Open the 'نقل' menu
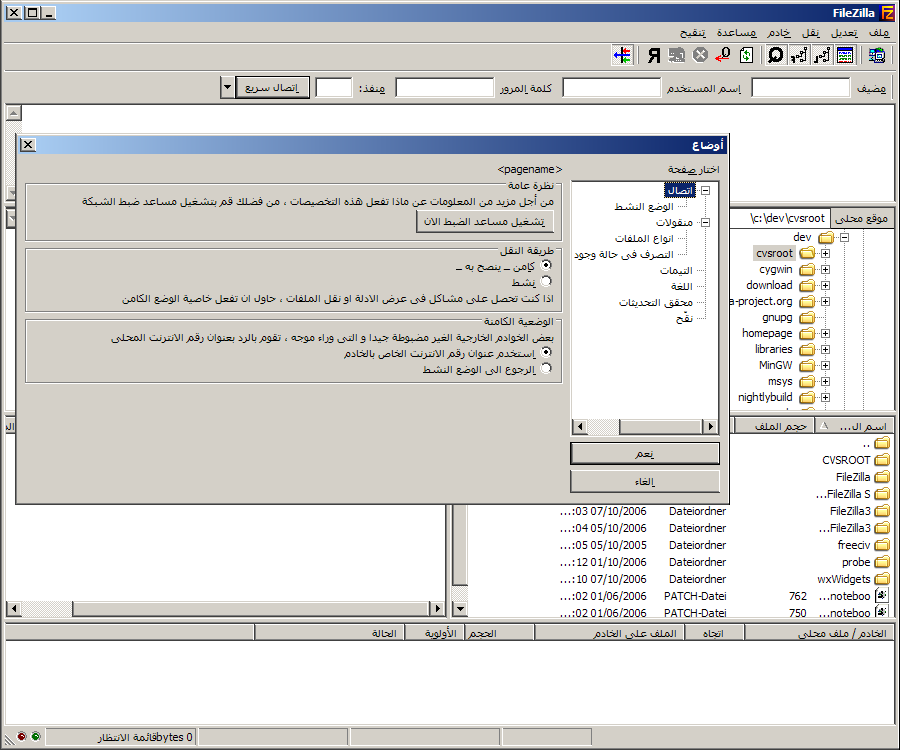This screenshot has width=900, height=750. (810, 33)
